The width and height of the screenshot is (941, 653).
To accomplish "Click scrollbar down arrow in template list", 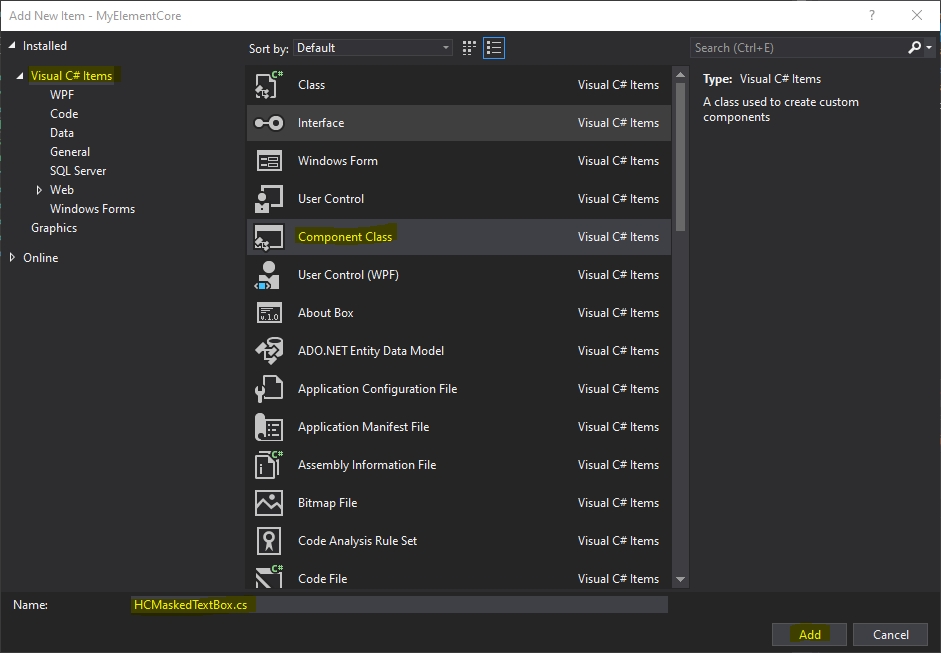I will [681, 578].
